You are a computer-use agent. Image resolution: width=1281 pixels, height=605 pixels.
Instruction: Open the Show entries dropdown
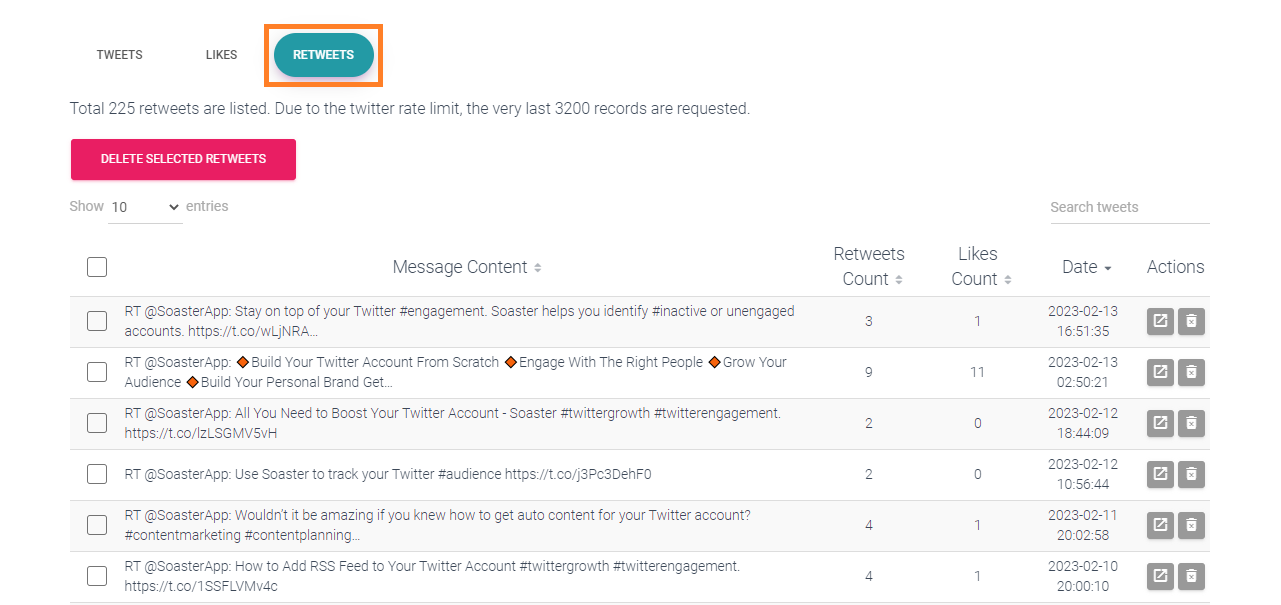pos(145,207)
